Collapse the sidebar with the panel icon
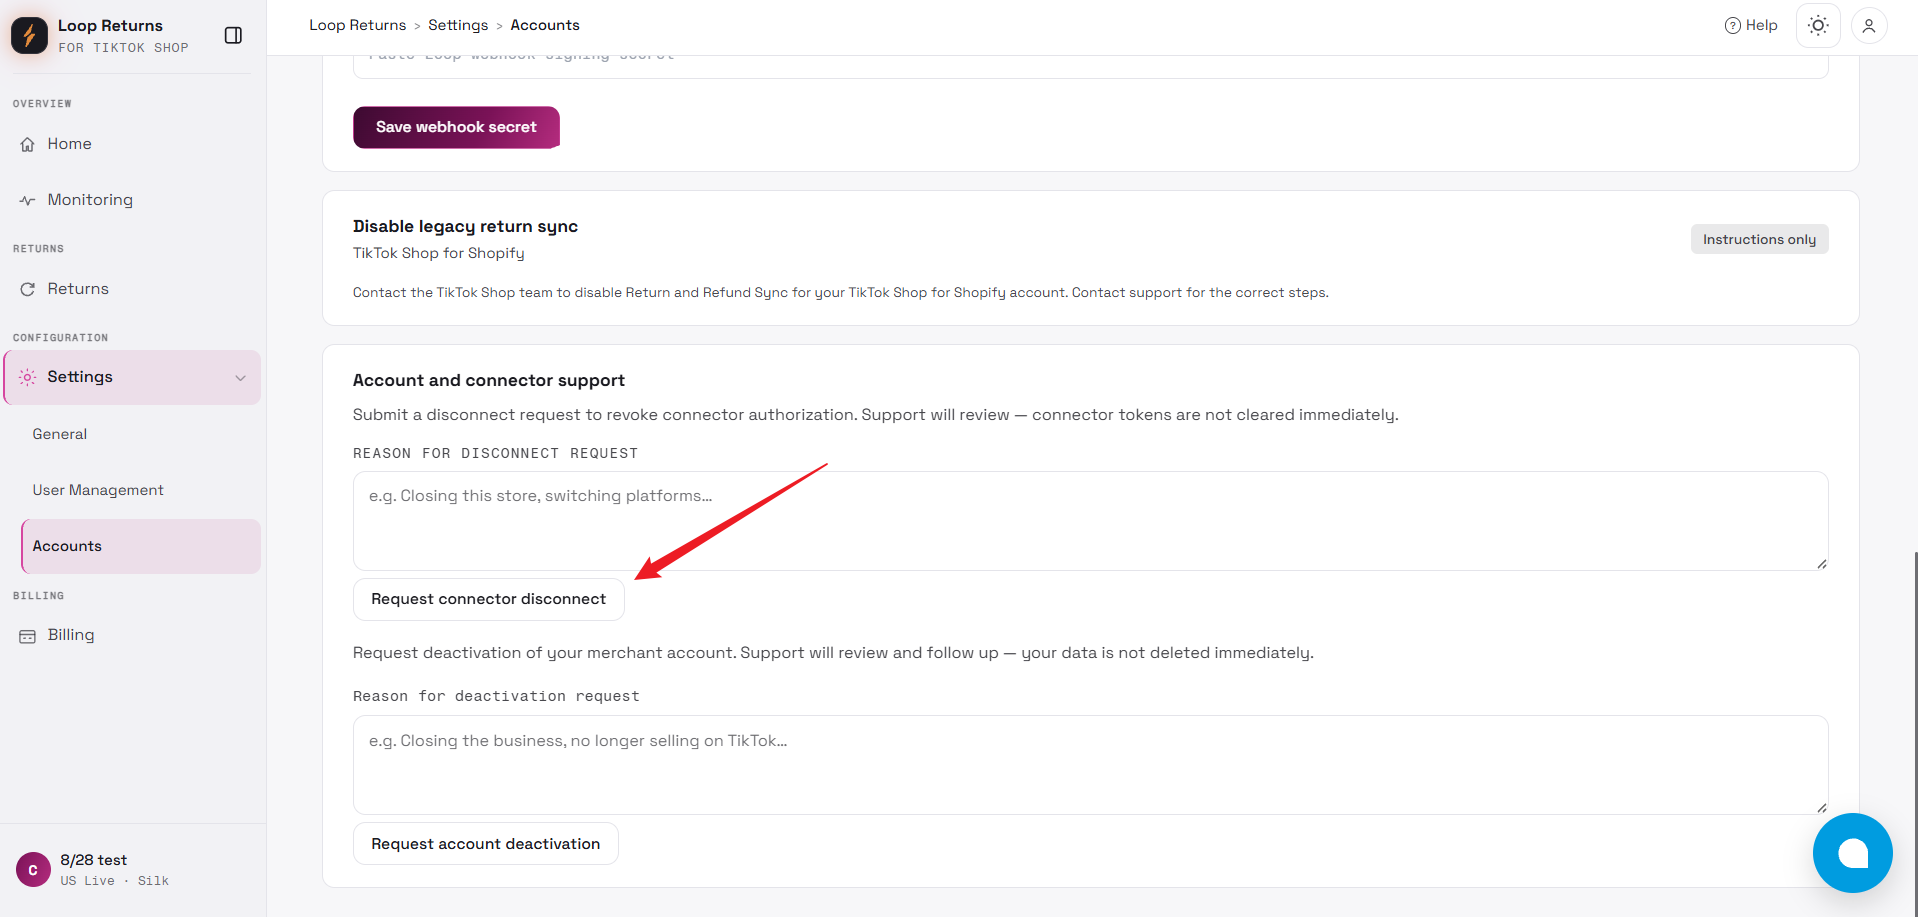1918x917 pixels. 233,35
